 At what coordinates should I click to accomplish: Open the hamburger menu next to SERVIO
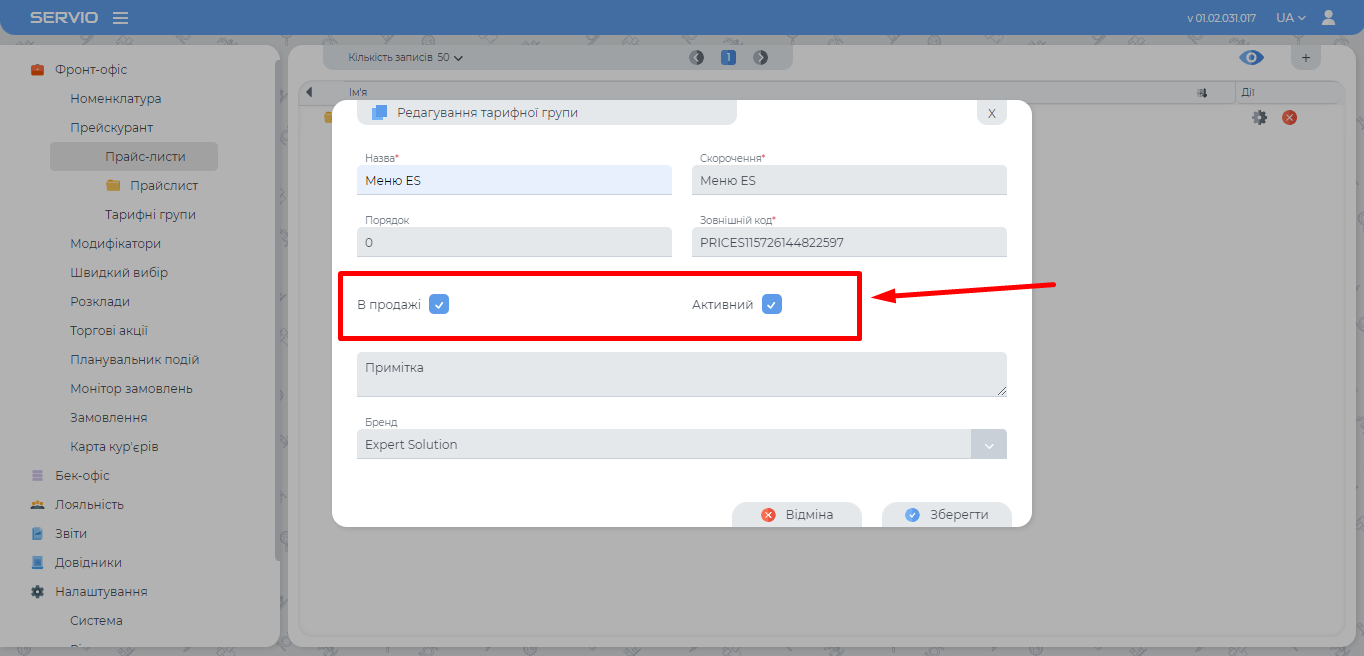pos(120,18)
